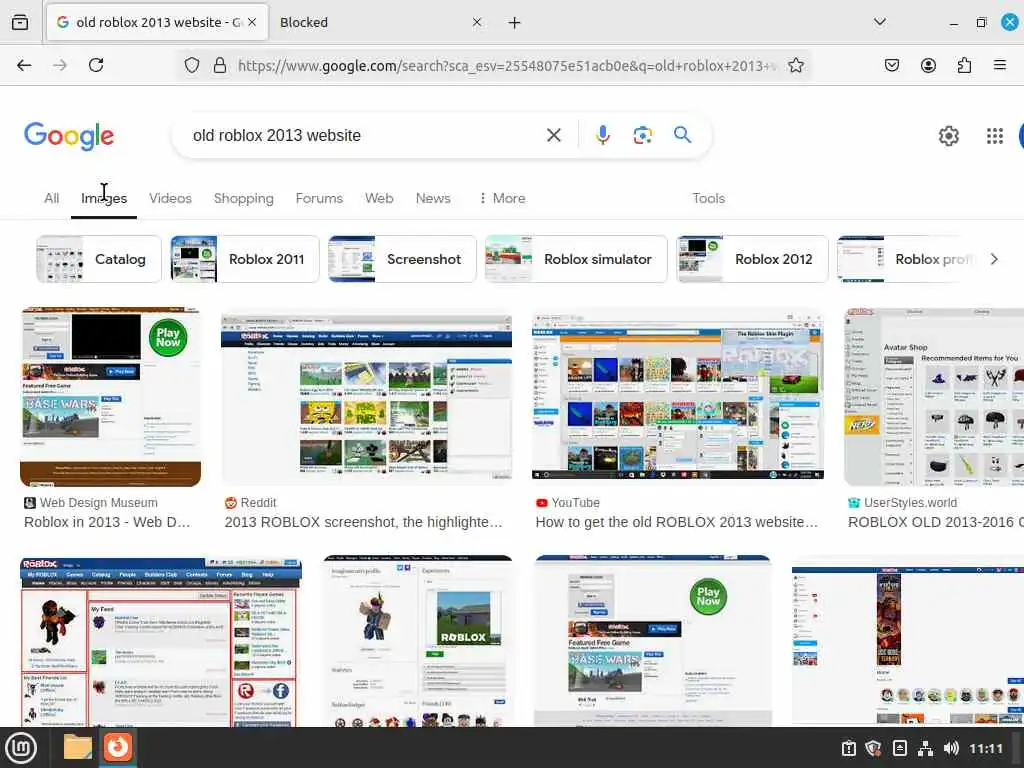Image resolution: width=1024 pixels, height=768 pixels.
Task: Open the Reddit games grid thumbnail
Action: [x=366, y=399]
